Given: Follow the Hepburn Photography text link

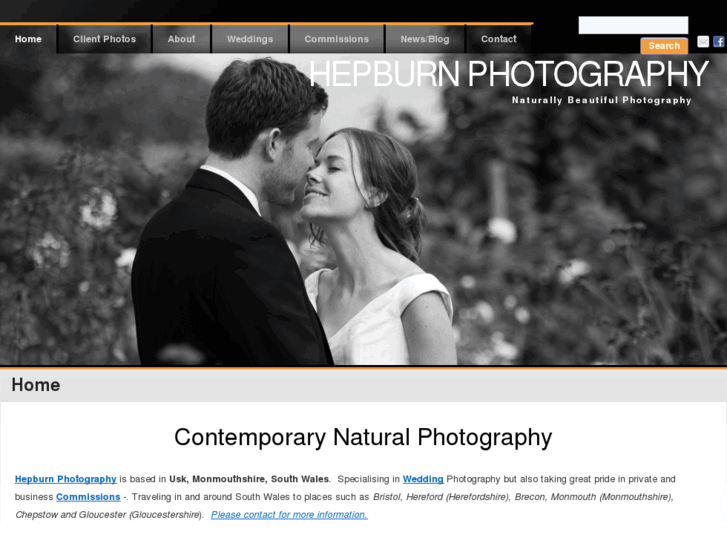Looking at the screenshot, I should 65,479.
